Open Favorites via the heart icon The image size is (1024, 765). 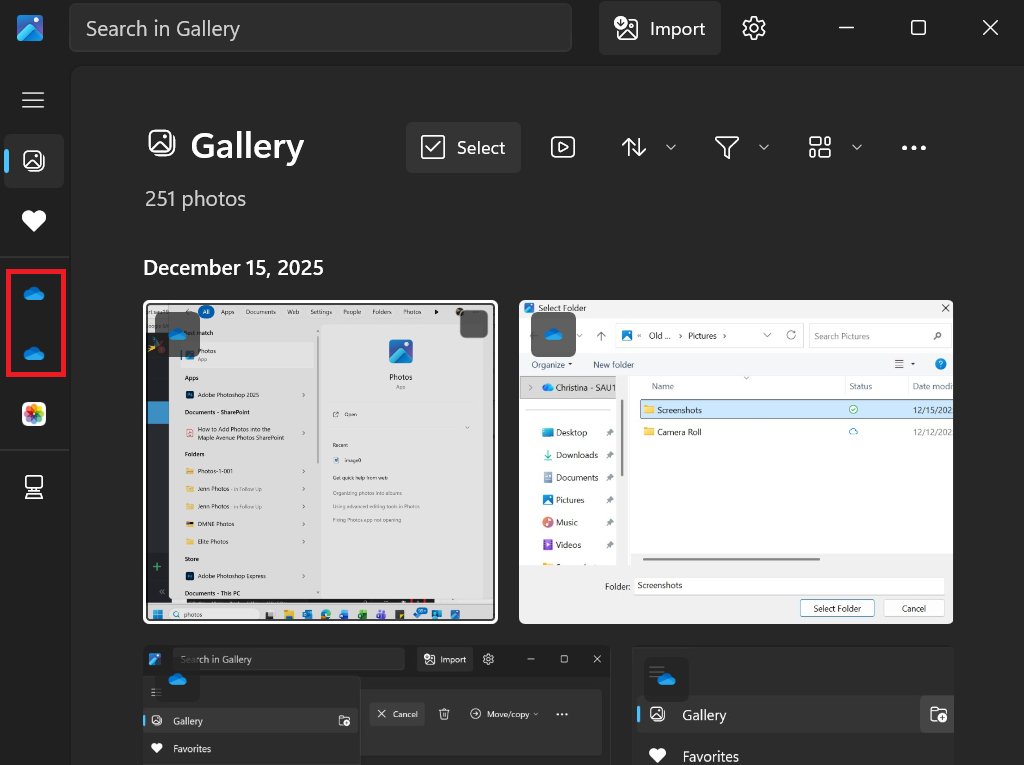click(x=34, y=221)
